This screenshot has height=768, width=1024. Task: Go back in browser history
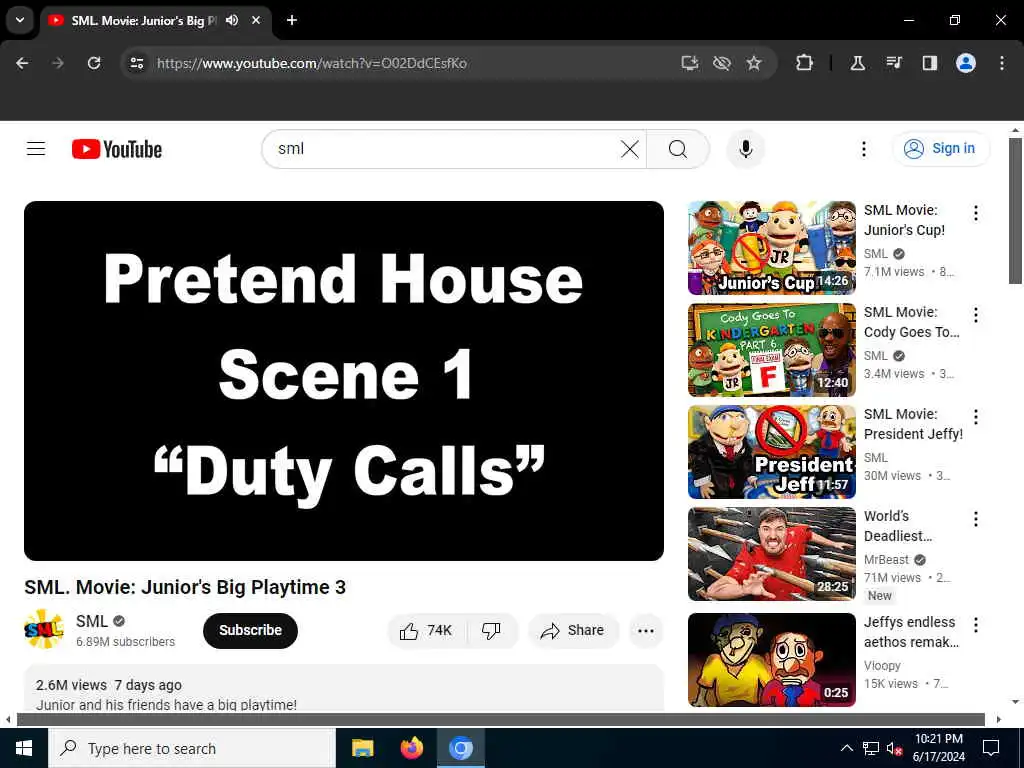point(22,63)
